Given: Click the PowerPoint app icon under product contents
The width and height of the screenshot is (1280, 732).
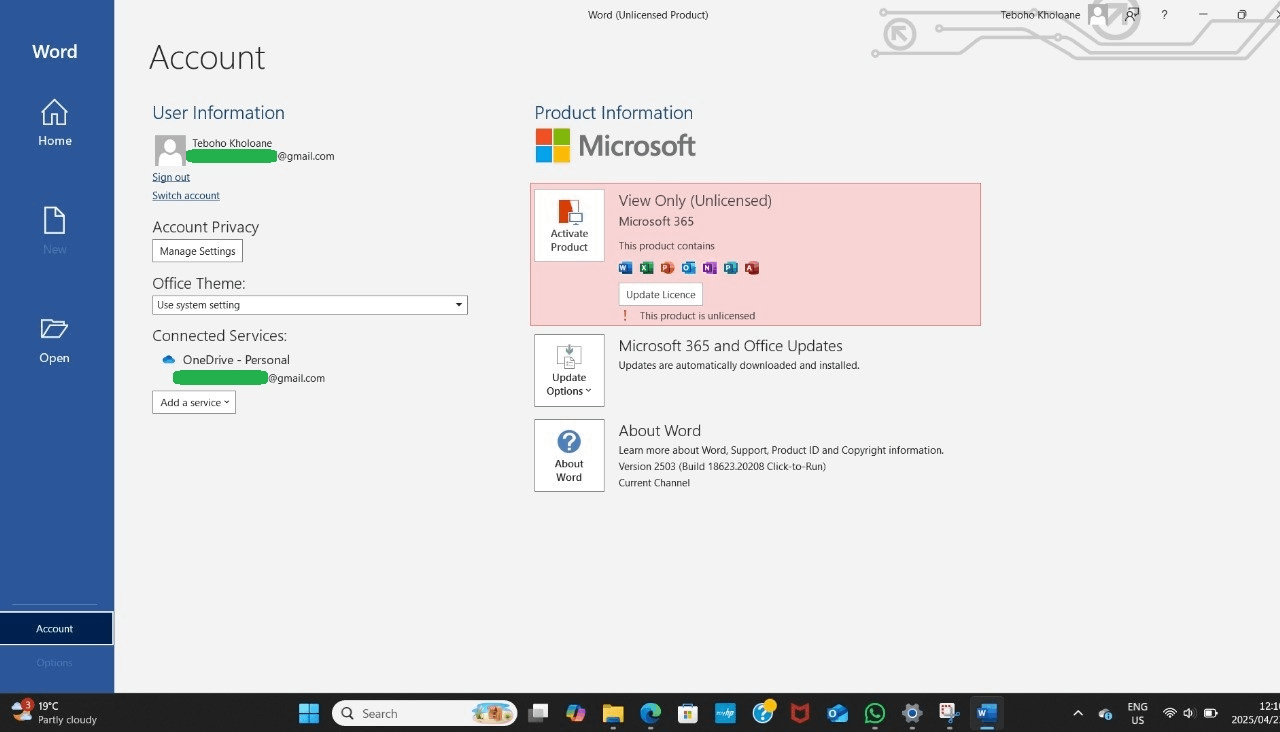Looking at the screenshot, I should [667, 267].
